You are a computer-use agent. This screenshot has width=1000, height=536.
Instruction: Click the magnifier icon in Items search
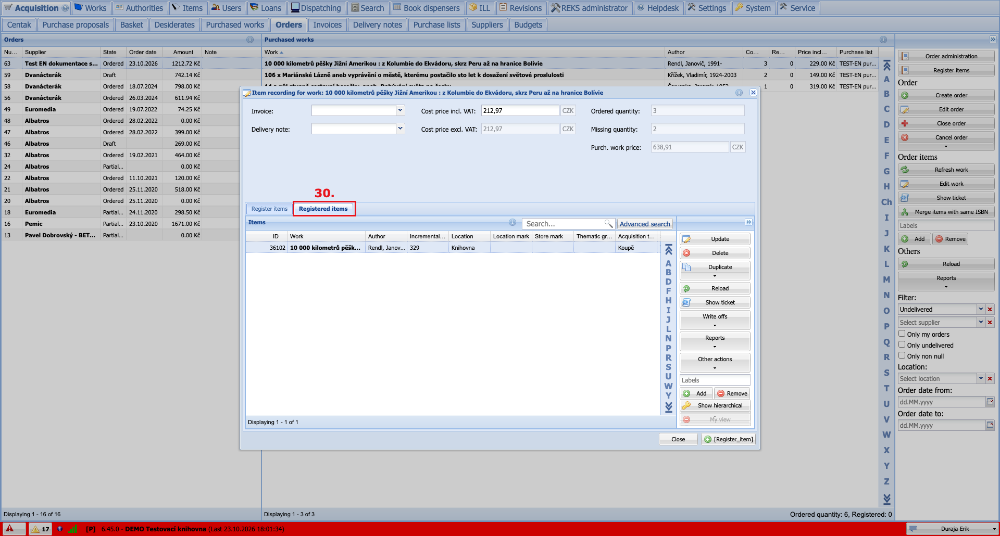[609, 224]
